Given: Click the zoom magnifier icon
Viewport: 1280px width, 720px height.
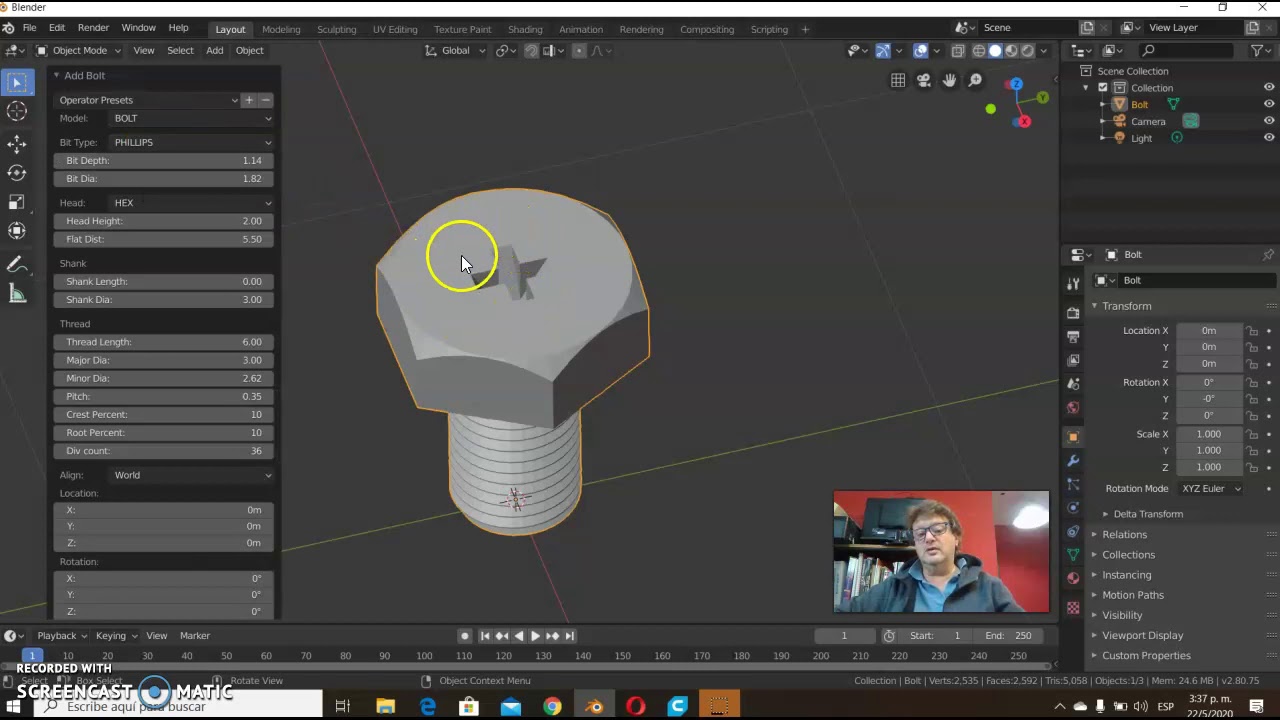Looking at the screenshot, I should click(975, 81).
